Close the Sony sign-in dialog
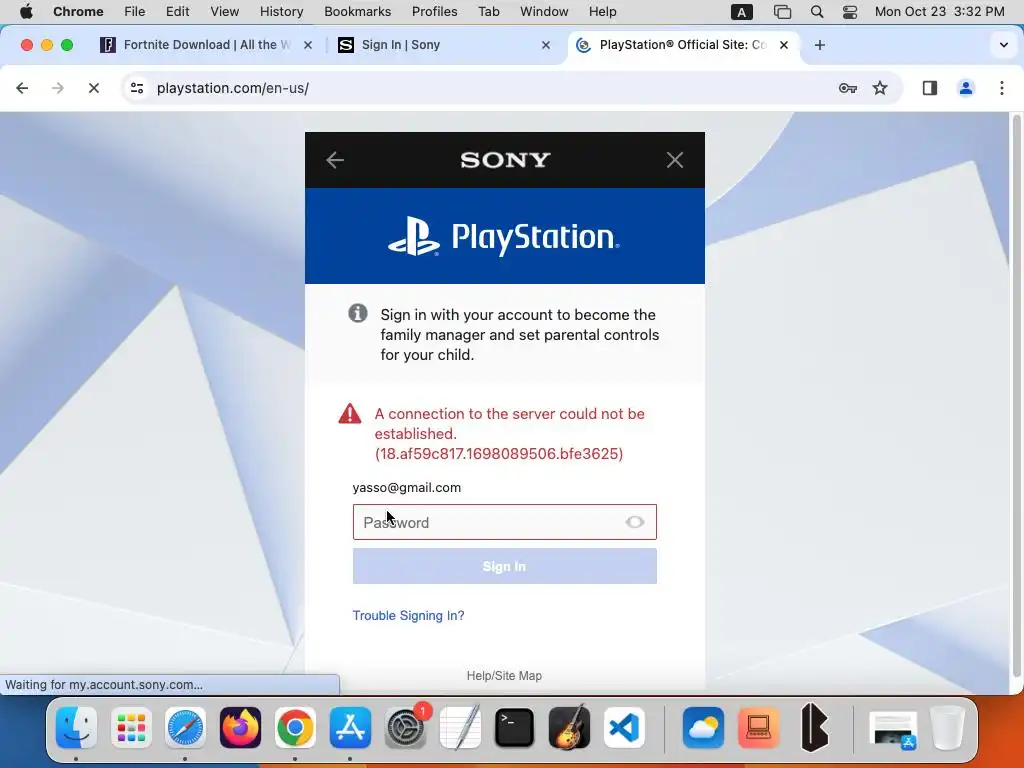Viewport: 1024px width, 768px height. [675, 160]
